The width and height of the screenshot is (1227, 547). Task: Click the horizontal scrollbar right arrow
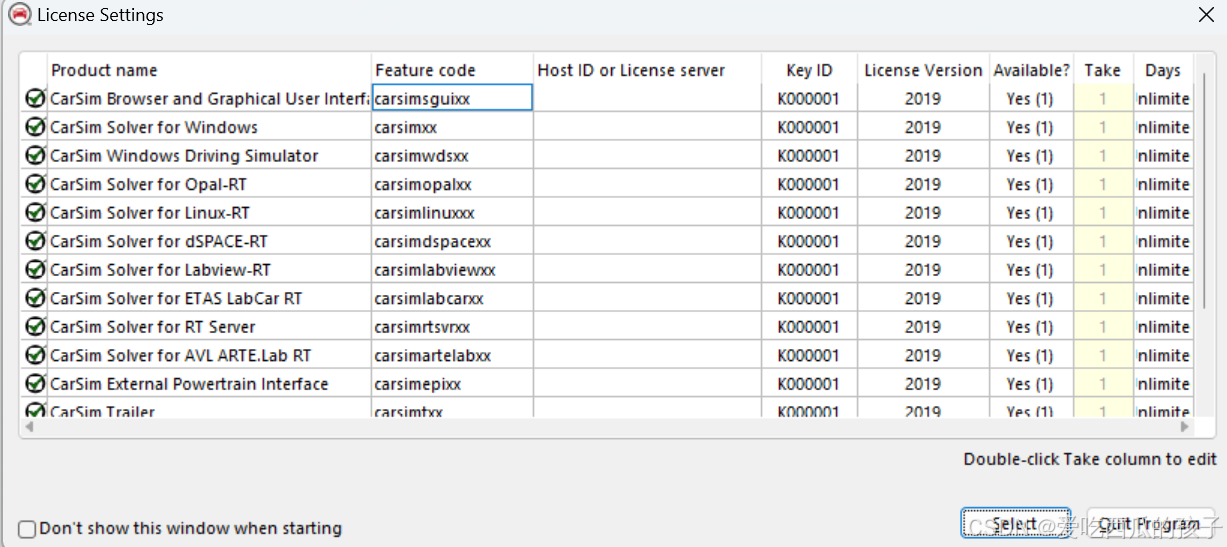pyautogui.click(x=1184, y=426)
